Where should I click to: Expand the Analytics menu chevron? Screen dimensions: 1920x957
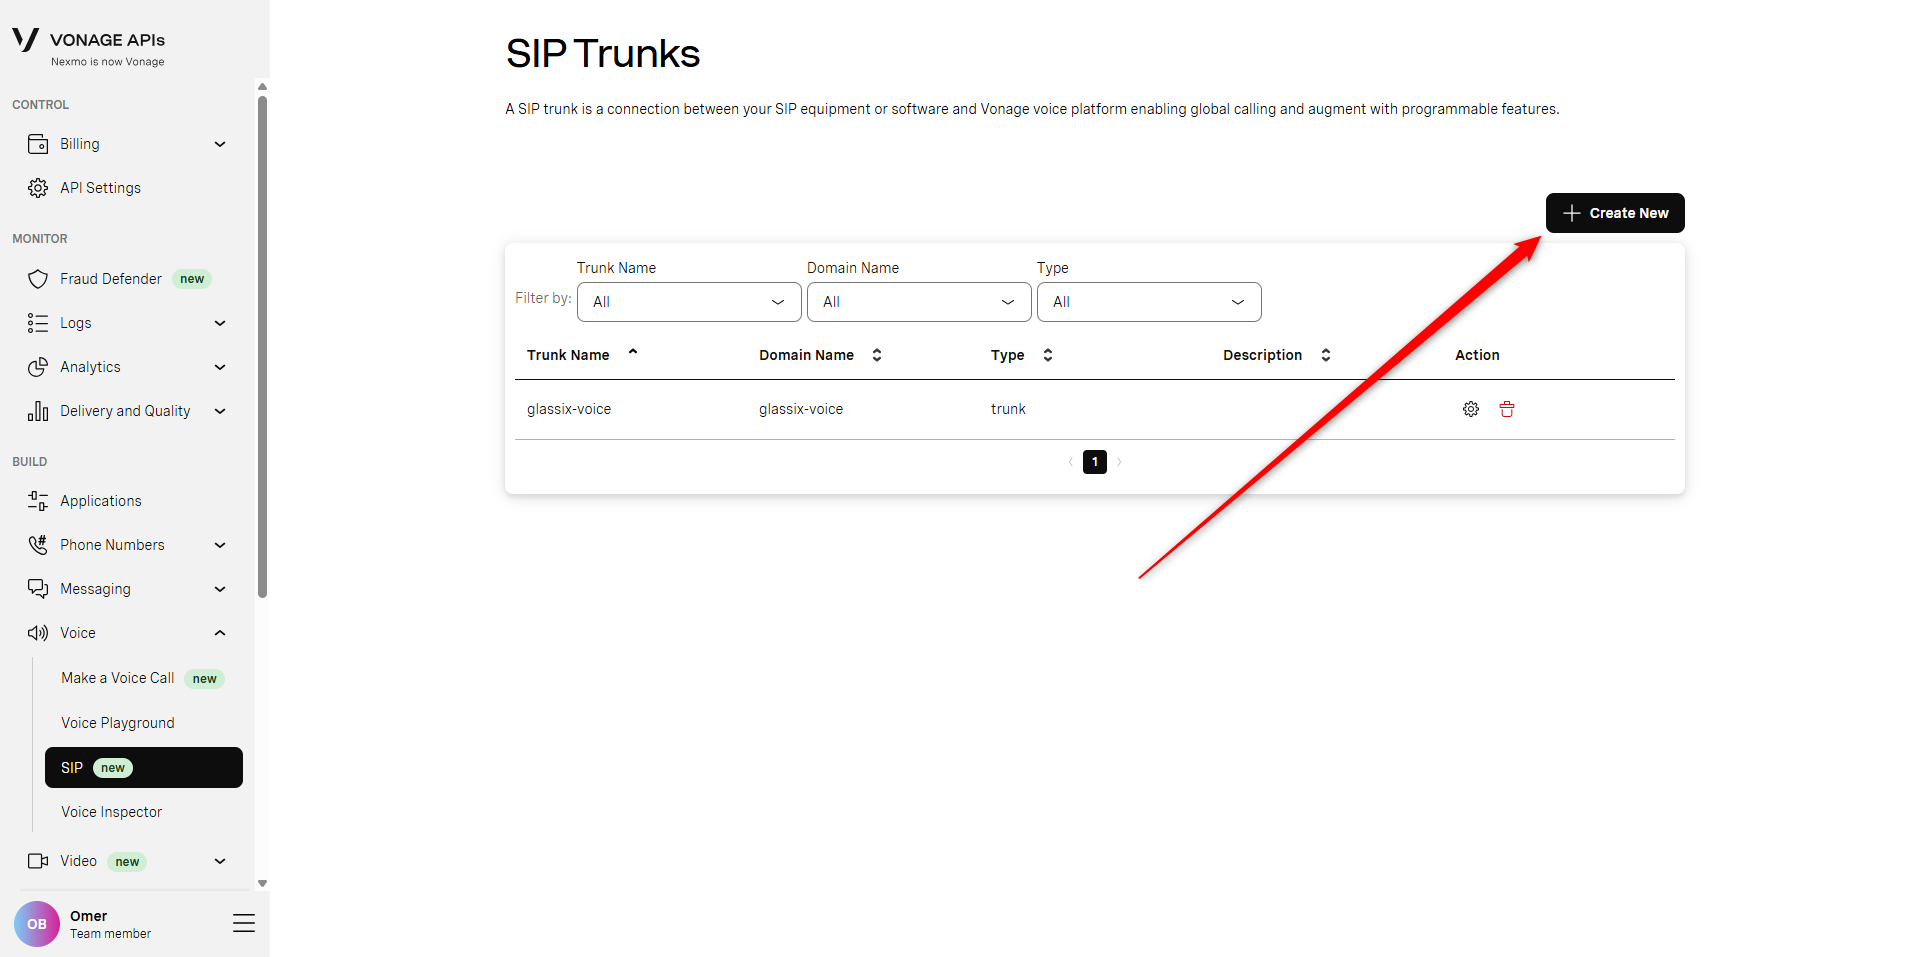(x=220, y=367)
